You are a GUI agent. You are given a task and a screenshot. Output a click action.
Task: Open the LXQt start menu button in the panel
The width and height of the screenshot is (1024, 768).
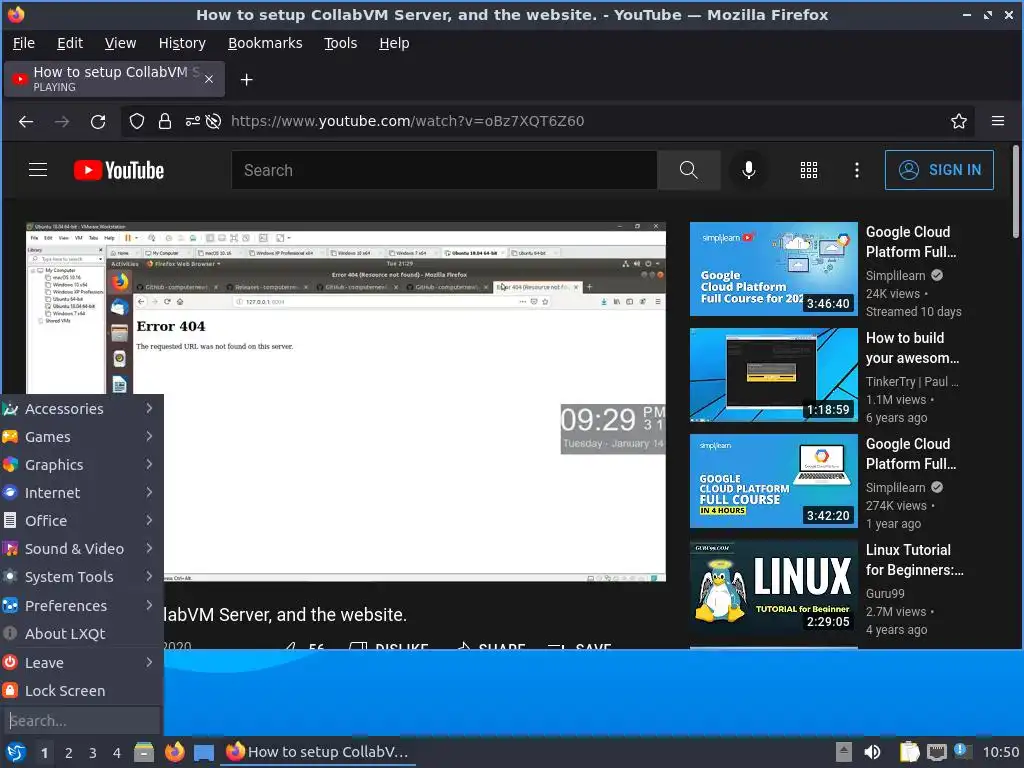16,752
